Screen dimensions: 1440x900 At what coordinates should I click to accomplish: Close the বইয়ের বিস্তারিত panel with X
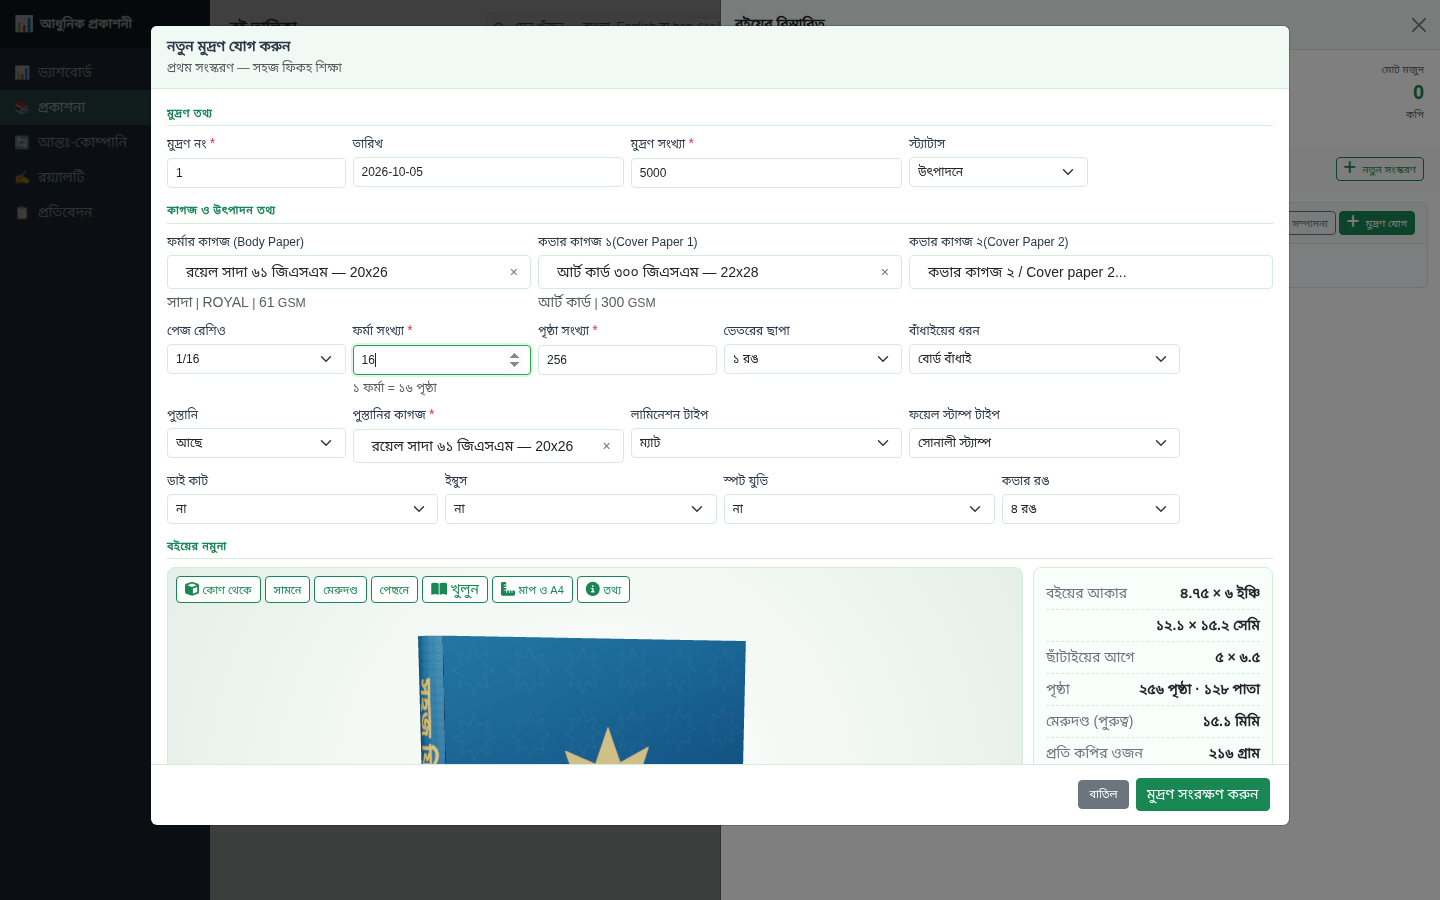pos(1419,25)
